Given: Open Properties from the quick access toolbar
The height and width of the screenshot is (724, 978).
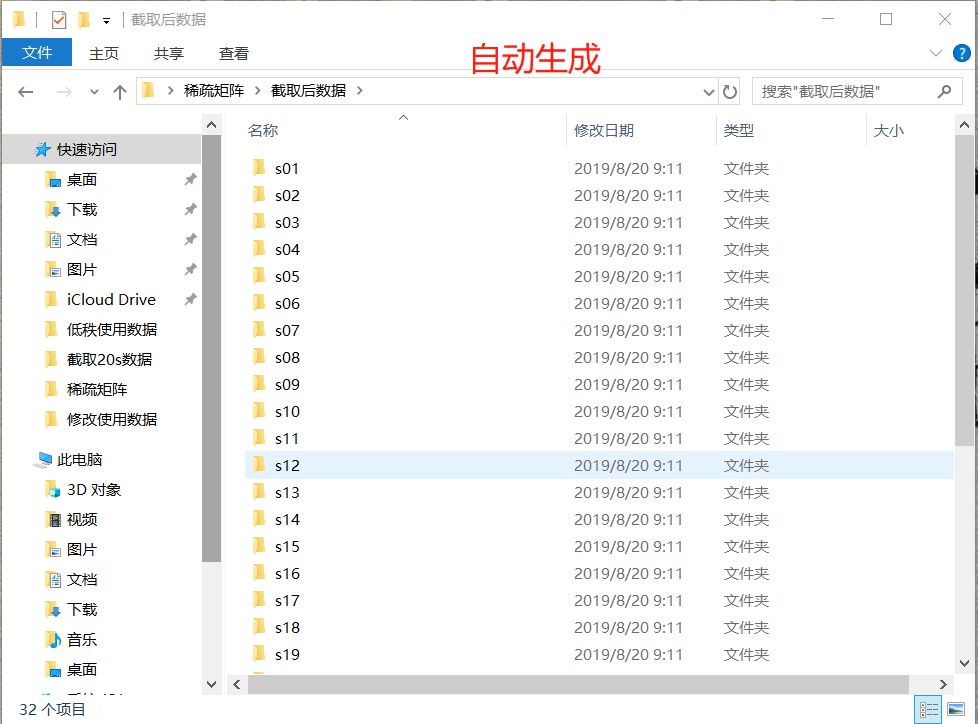Looking at the screenshot, I should [x=58, y=18].
